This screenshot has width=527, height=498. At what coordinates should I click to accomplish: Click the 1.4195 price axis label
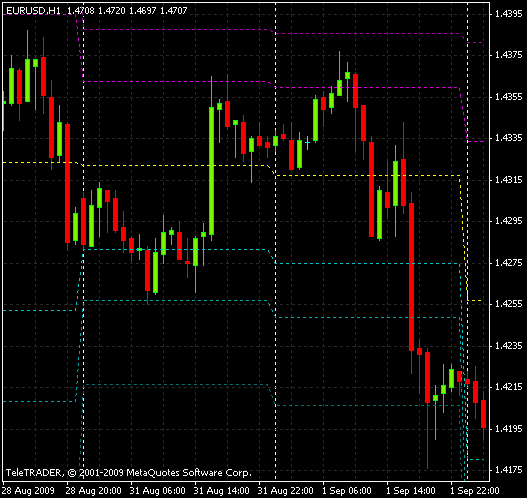pyautogui.click(x=509, y=429)
